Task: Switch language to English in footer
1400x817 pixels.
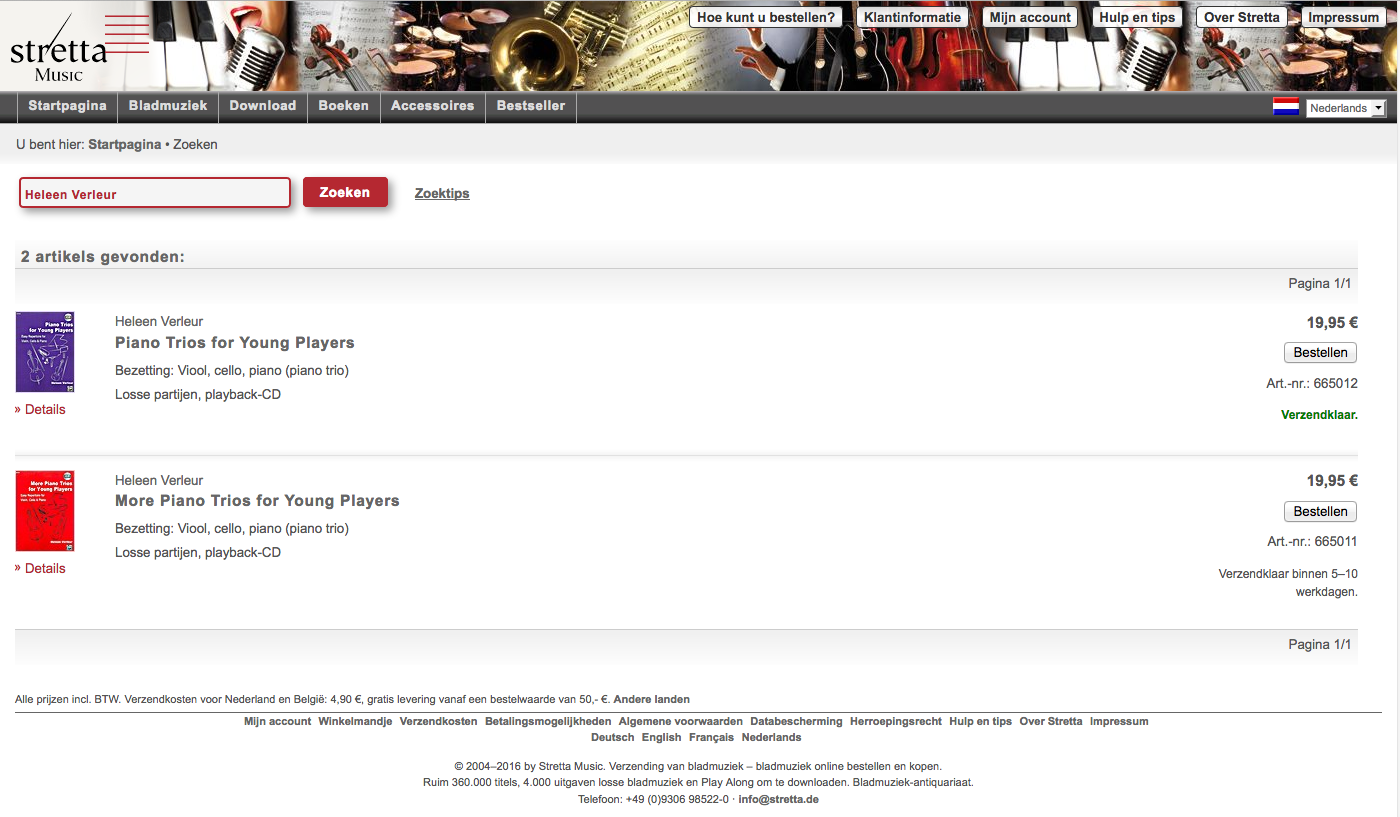Action: (661, 737)
